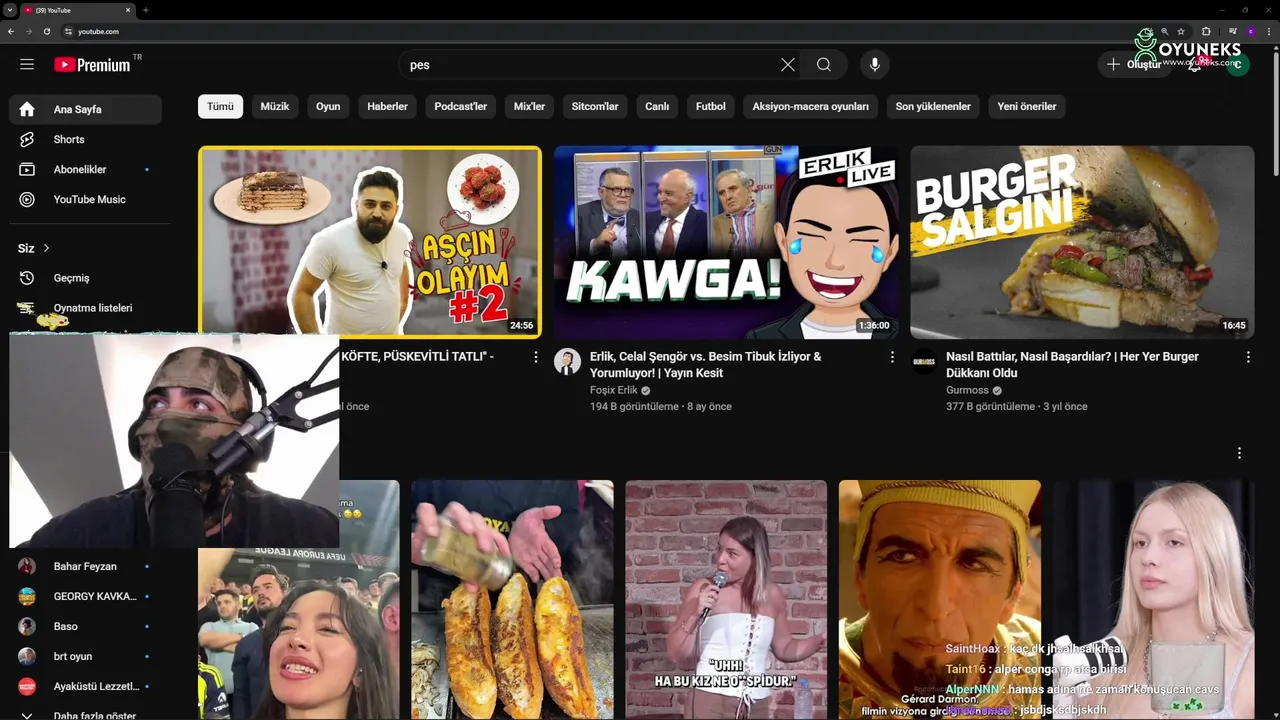This screenshot has width=1280, height=720.
Task: Select the Canlı filter chip
Action: coord(657,106)
